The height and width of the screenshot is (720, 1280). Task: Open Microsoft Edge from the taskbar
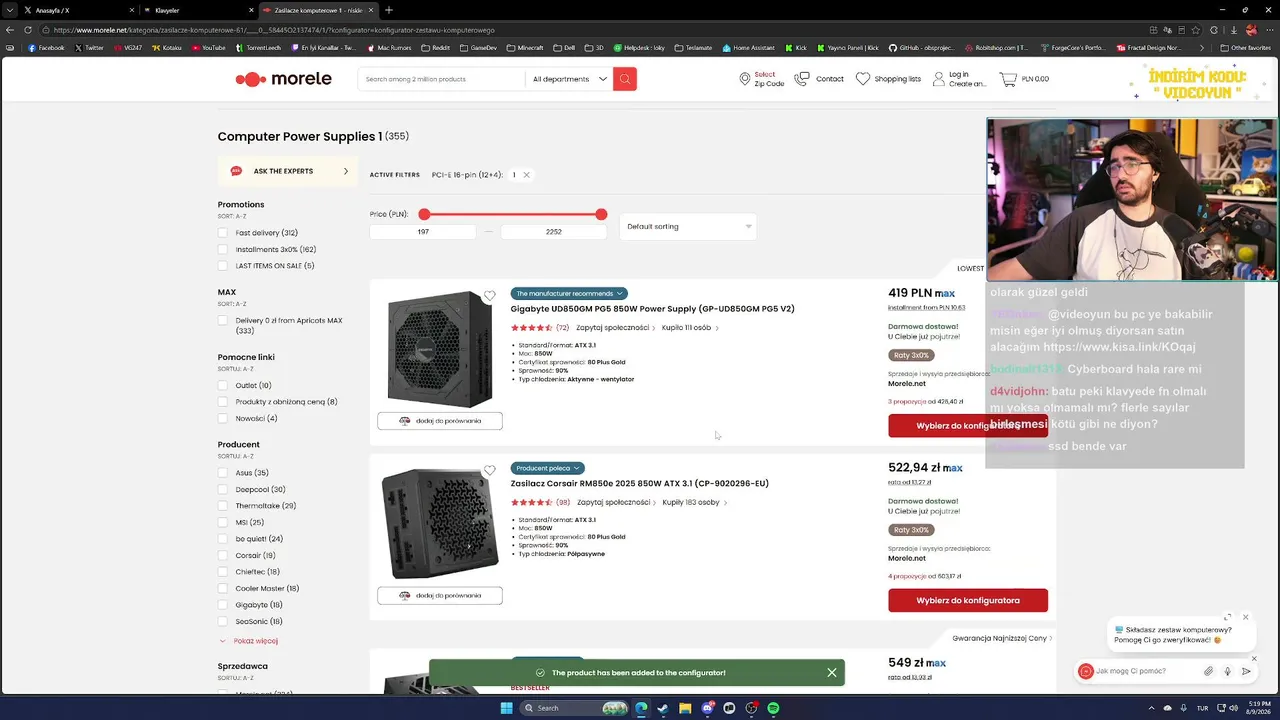pos(641,708)
